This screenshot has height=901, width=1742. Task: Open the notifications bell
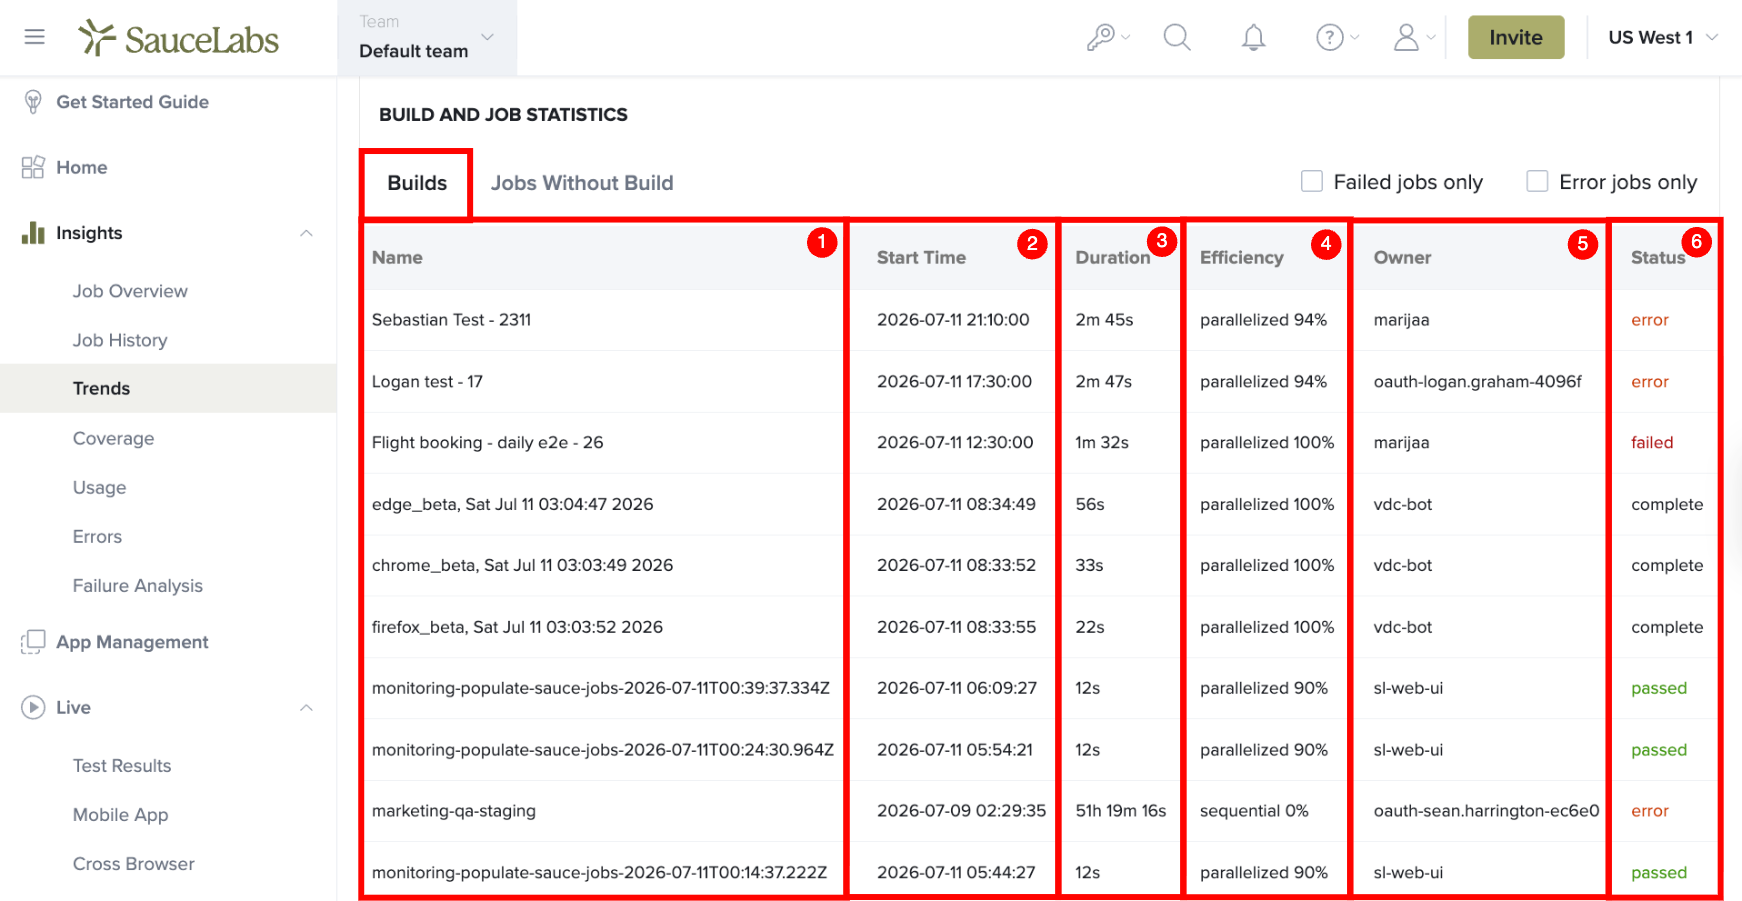(x=1253, y=37)
